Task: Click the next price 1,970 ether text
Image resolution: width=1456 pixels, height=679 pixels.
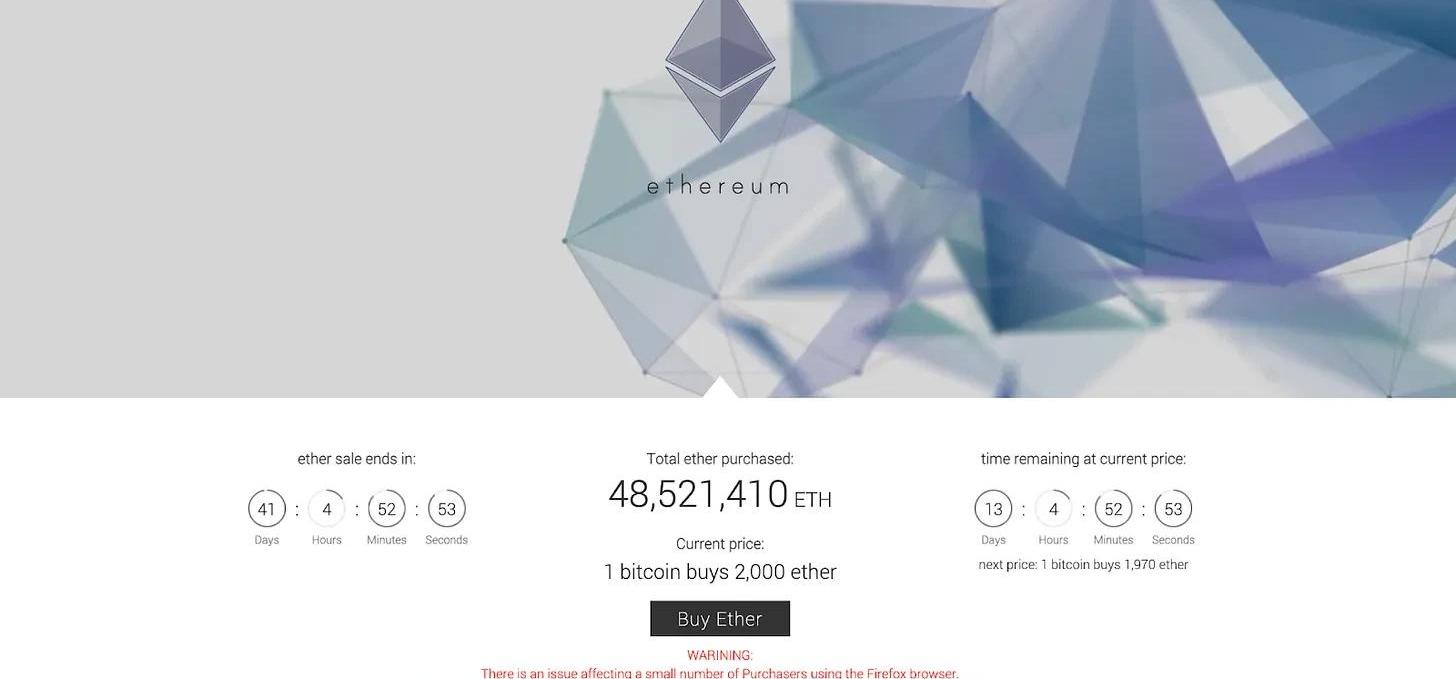Action: [x=1083, y=565]
